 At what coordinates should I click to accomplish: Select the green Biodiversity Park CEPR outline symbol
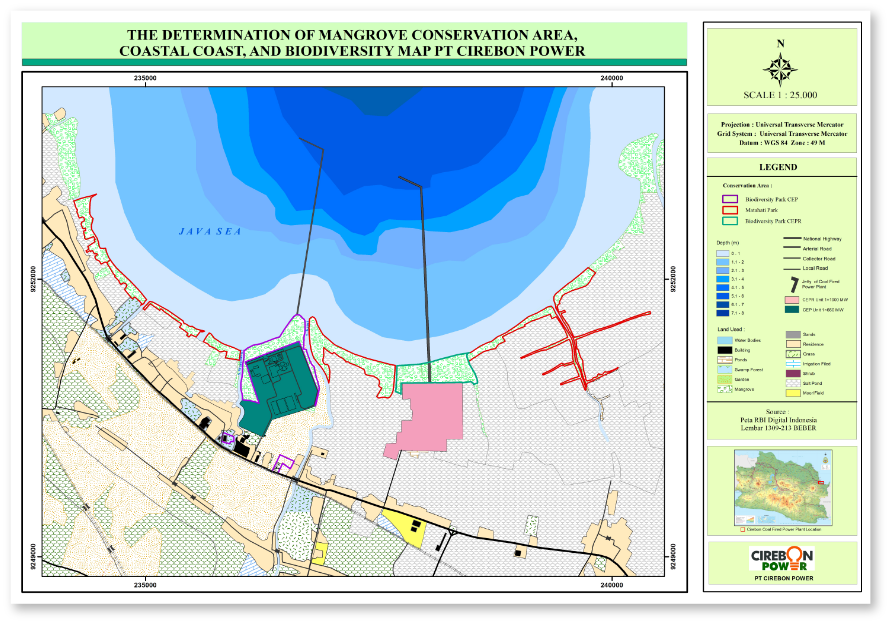coord(729,221)
